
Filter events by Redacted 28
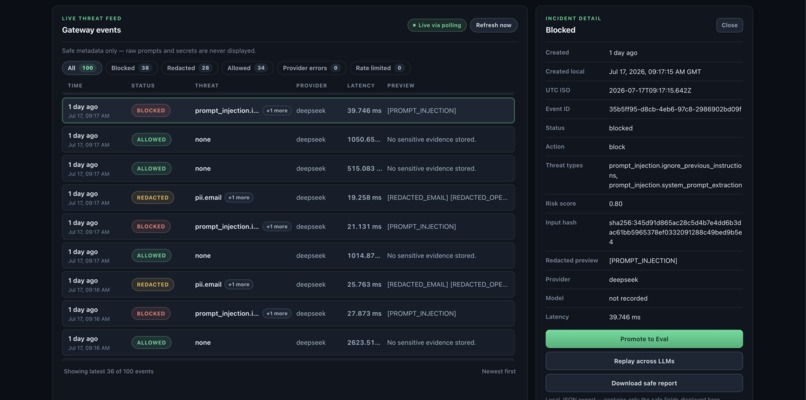point(189,68)
